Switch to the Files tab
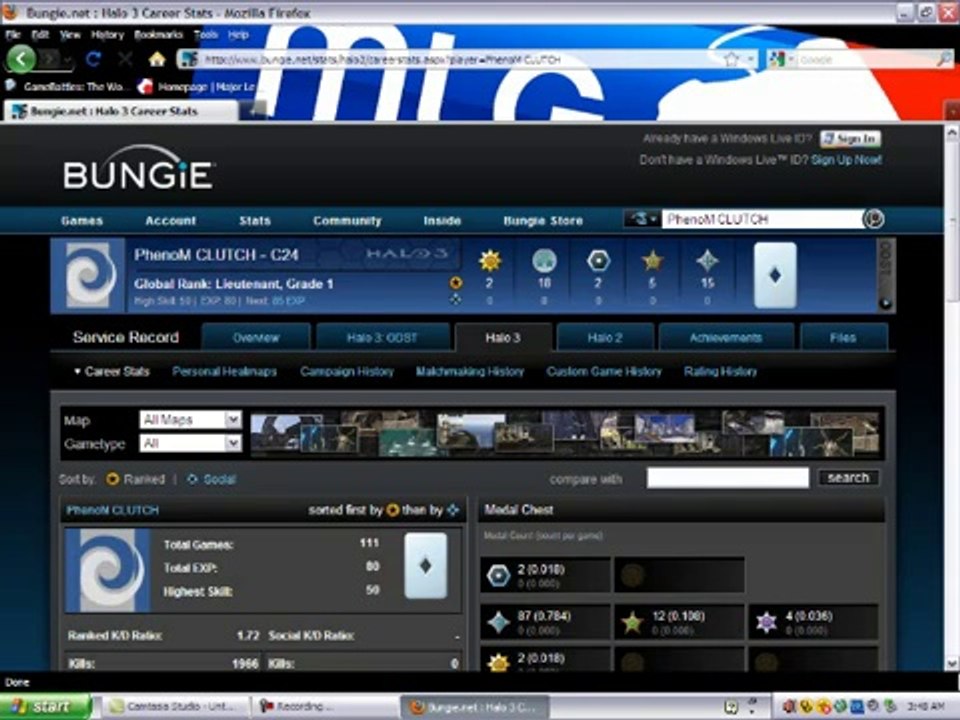 tap(843, 337)
